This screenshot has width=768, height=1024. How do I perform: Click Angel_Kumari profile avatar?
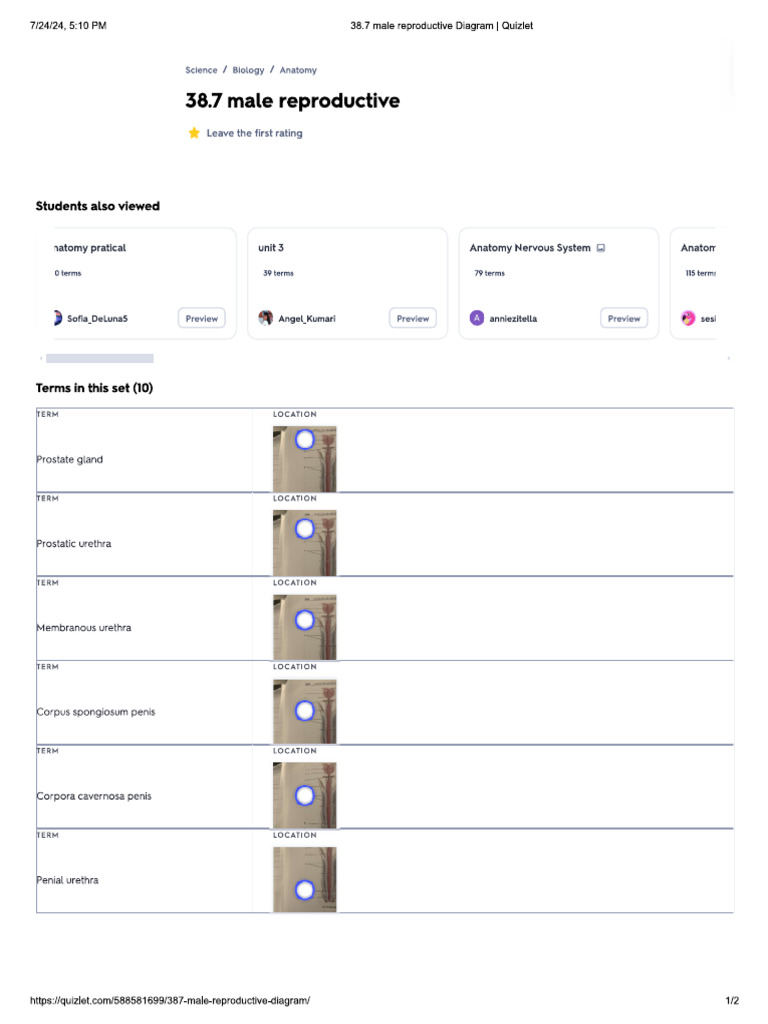pyautogui.click(x=266, y=318)
